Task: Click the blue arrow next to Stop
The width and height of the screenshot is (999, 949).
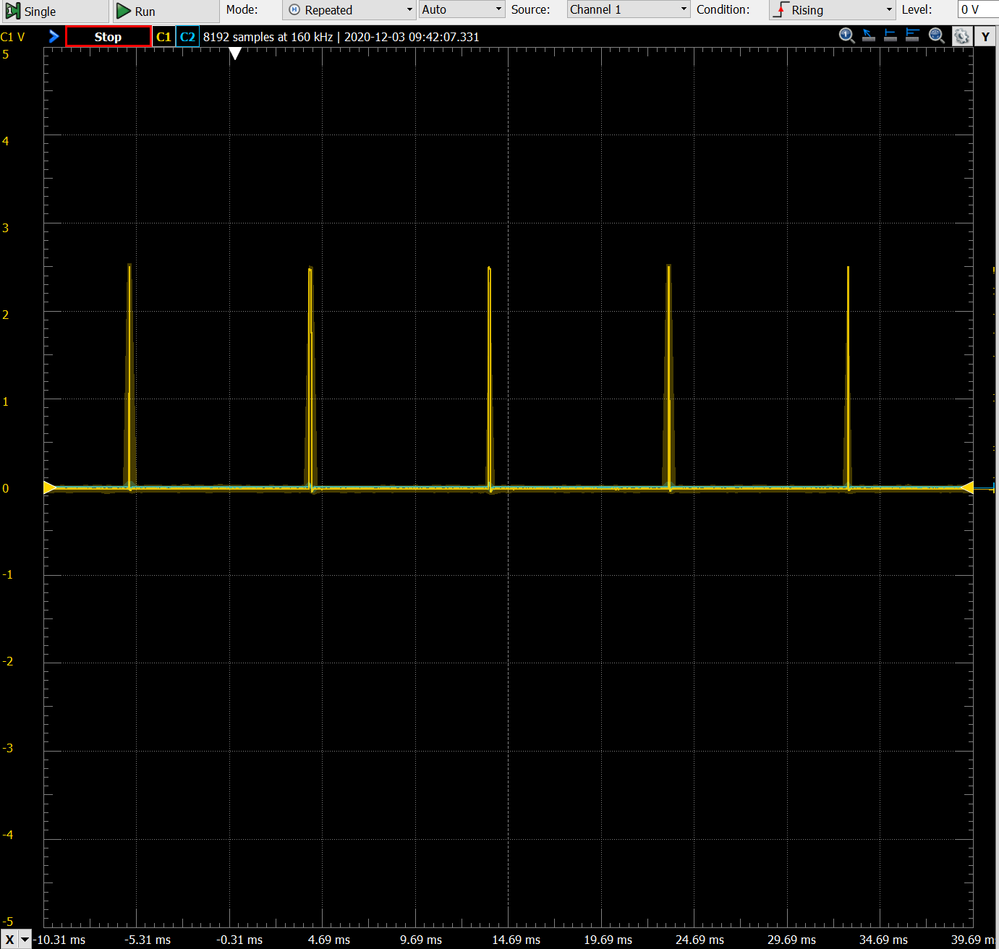Action: click(54, 37)
